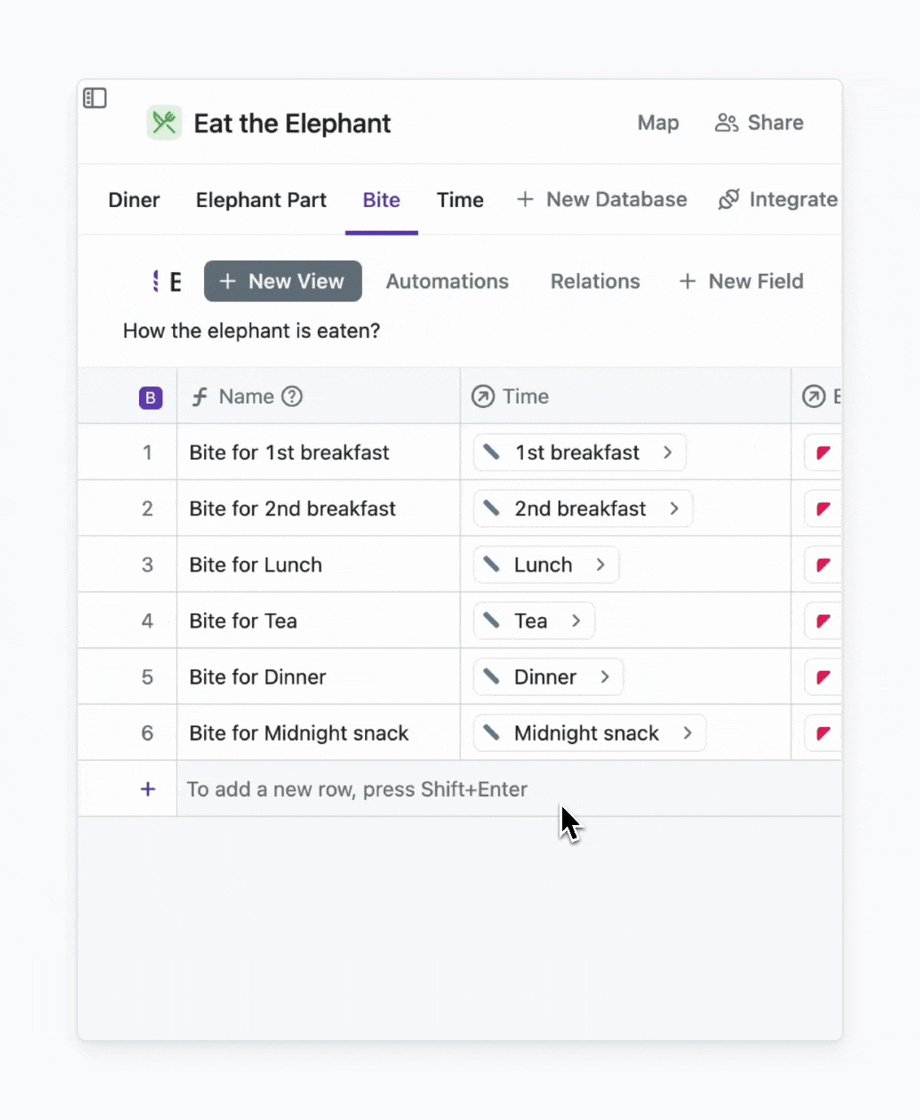Image resolution: width=920 pixels, height=1120 pixels.
Task: Switch to the Diner tab
Action: 134,199
